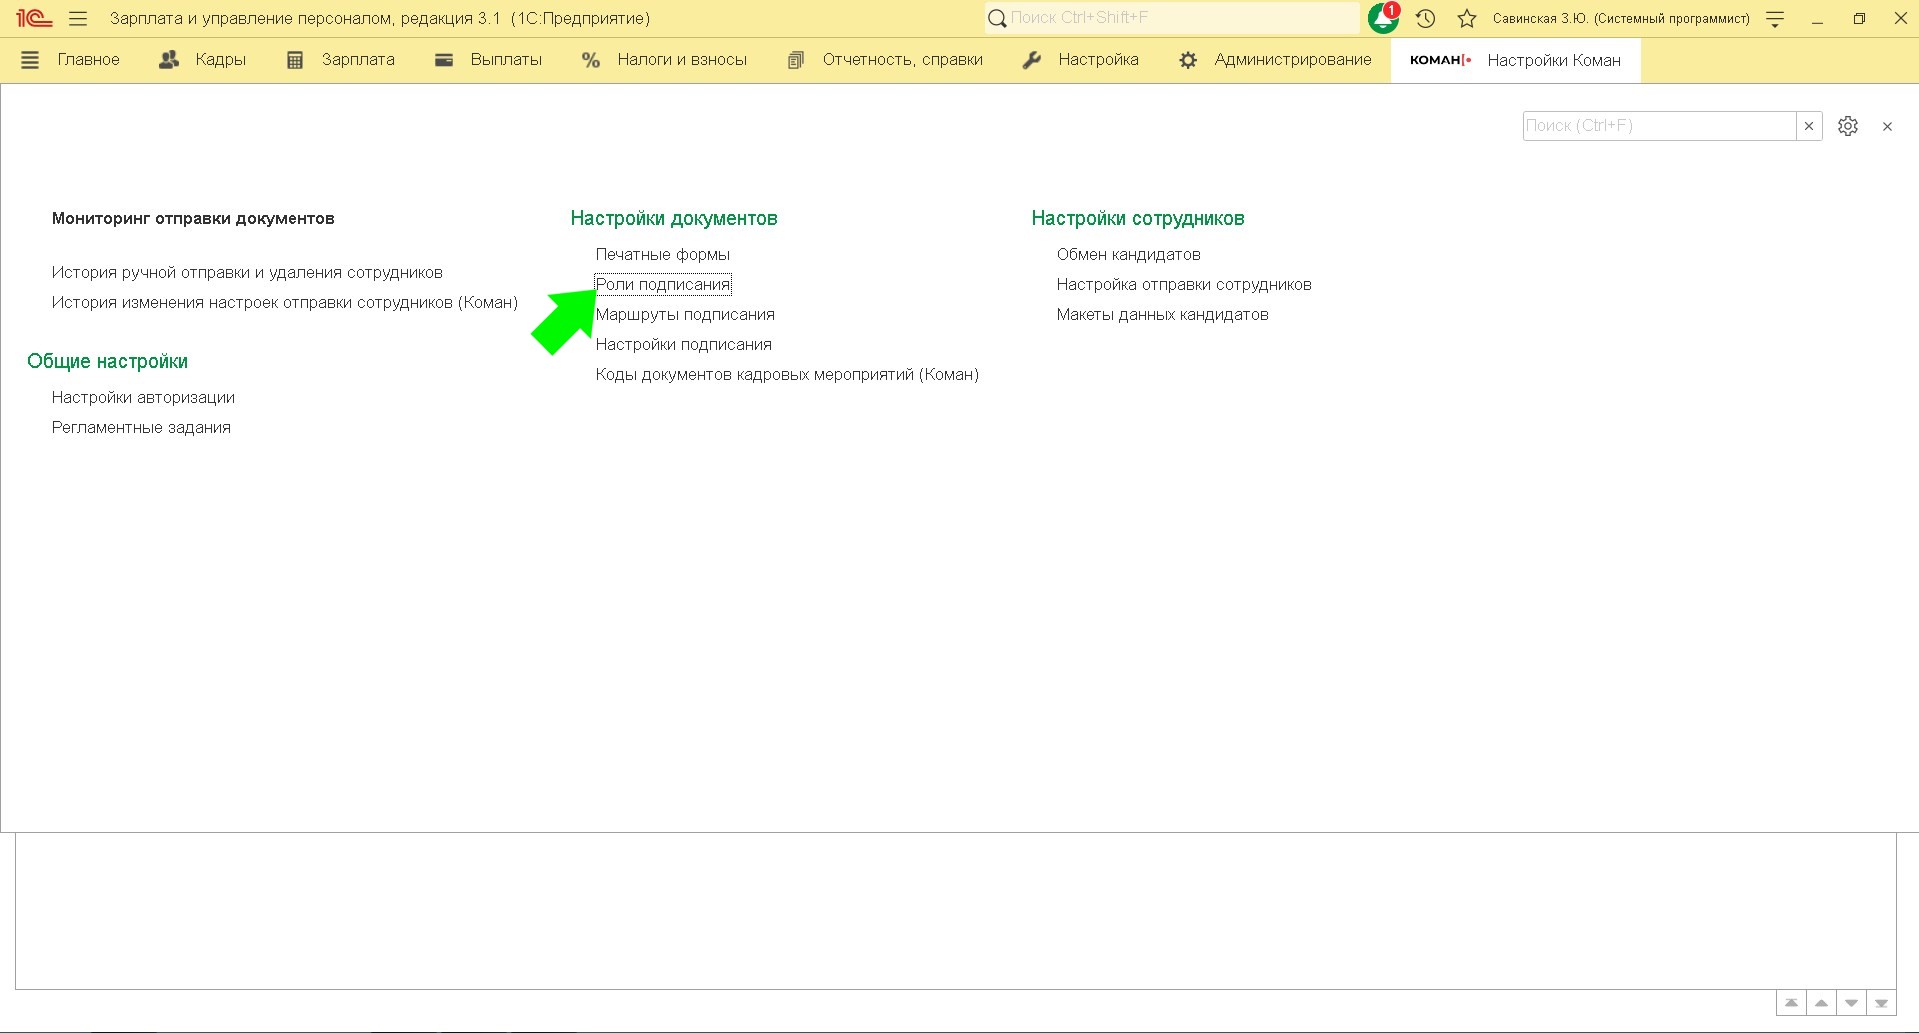Click the notifications bell icon
The width and height of the screenshot is (1919, 1033).
point(1383,19)
